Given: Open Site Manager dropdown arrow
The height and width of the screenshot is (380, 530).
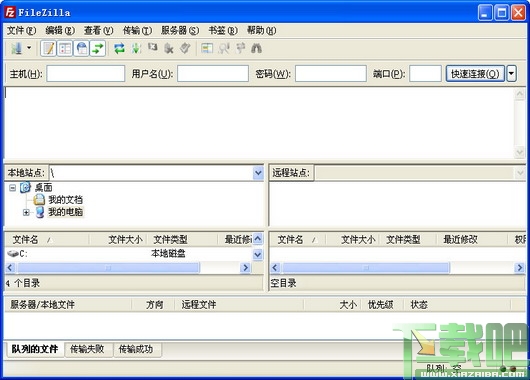Looking at the screenshot, I should point(29,48).
